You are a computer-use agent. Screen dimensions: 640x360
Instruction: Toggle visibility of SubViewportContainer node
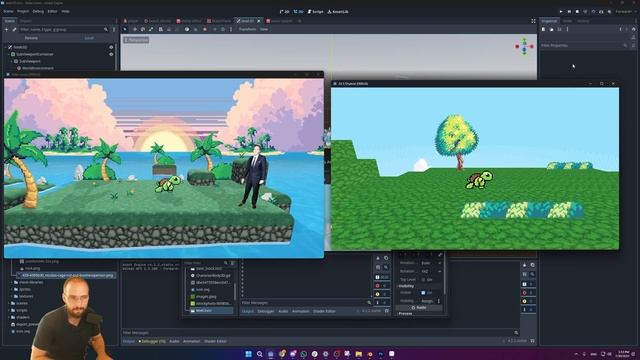111,54
